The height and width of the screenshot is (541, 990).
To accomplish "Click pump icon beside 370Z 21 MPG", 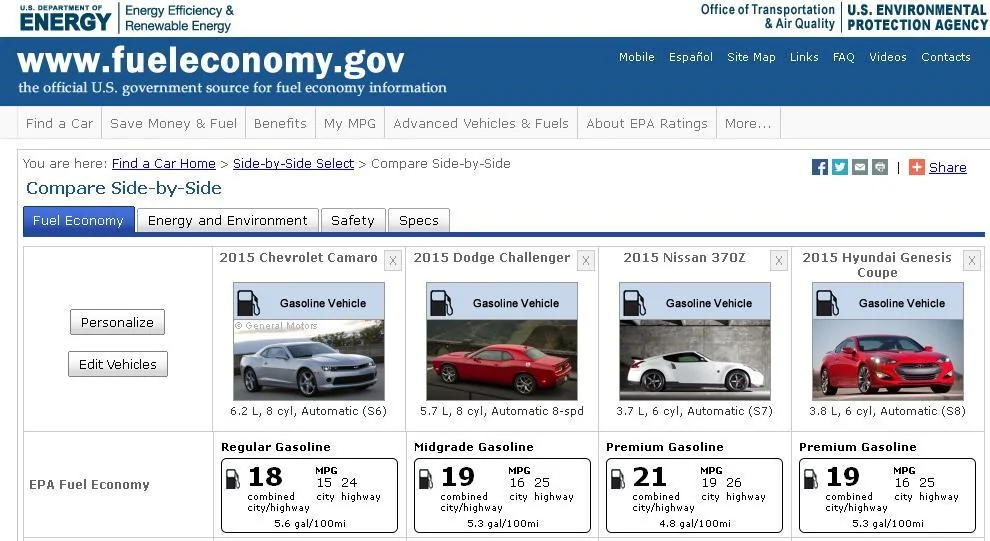I will pyautogui.click(x=618, y=479).
